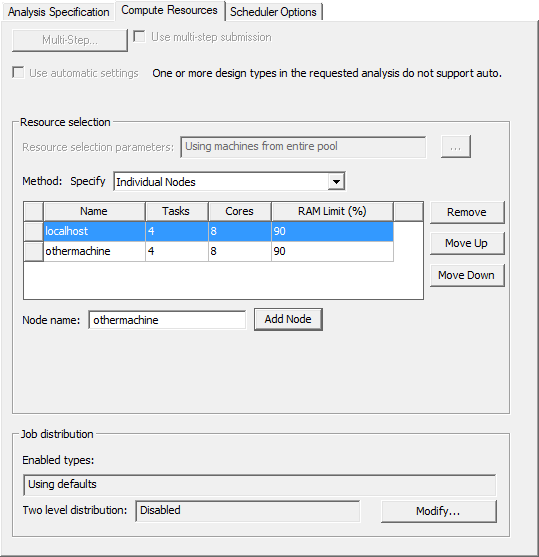Select the localhost row name cell
This screenshot has height=557, width=539.
tap(94, 231)
